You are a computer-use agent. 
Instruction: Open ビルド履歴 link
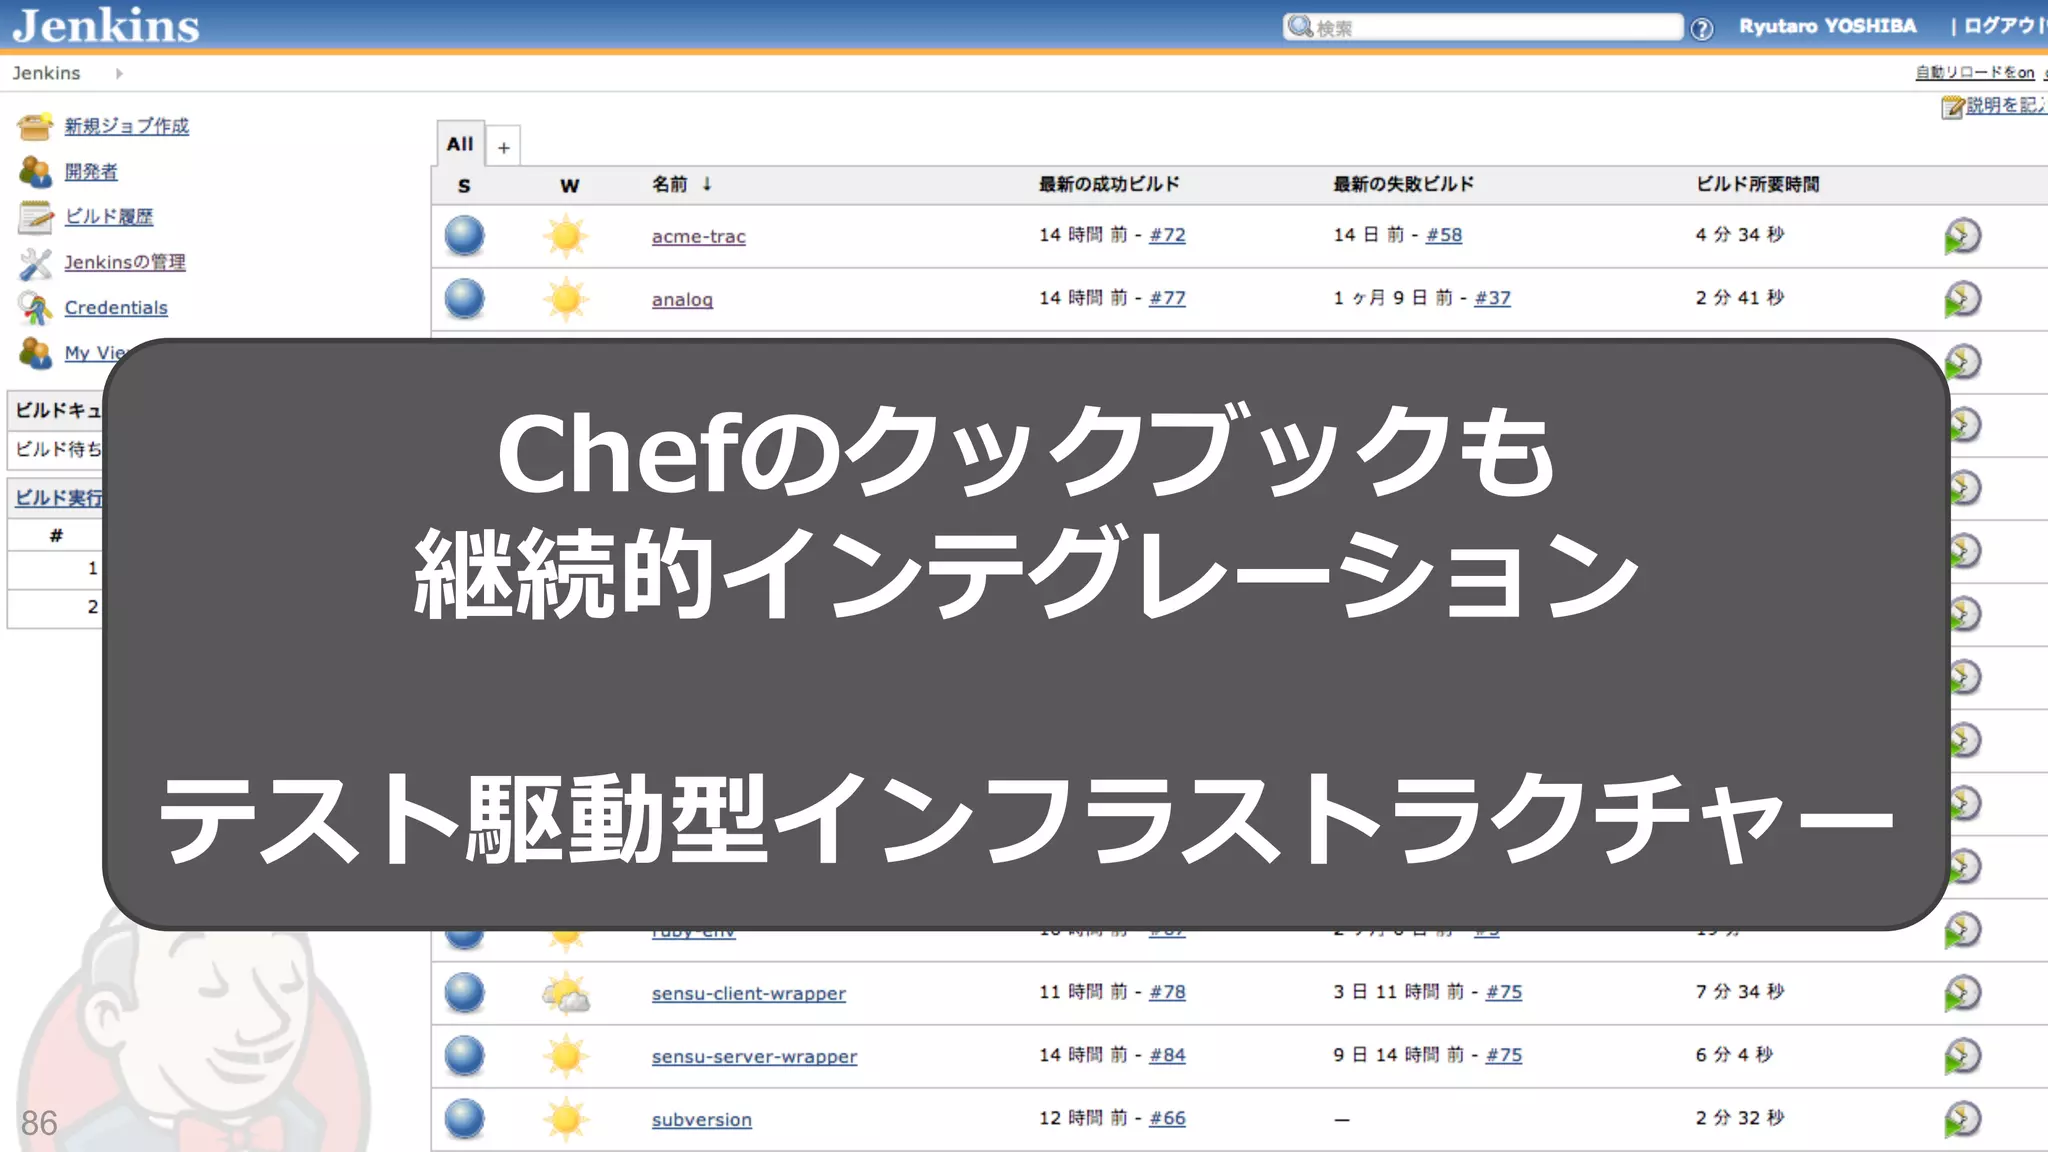pyautogui.click(x=109, y=216)
